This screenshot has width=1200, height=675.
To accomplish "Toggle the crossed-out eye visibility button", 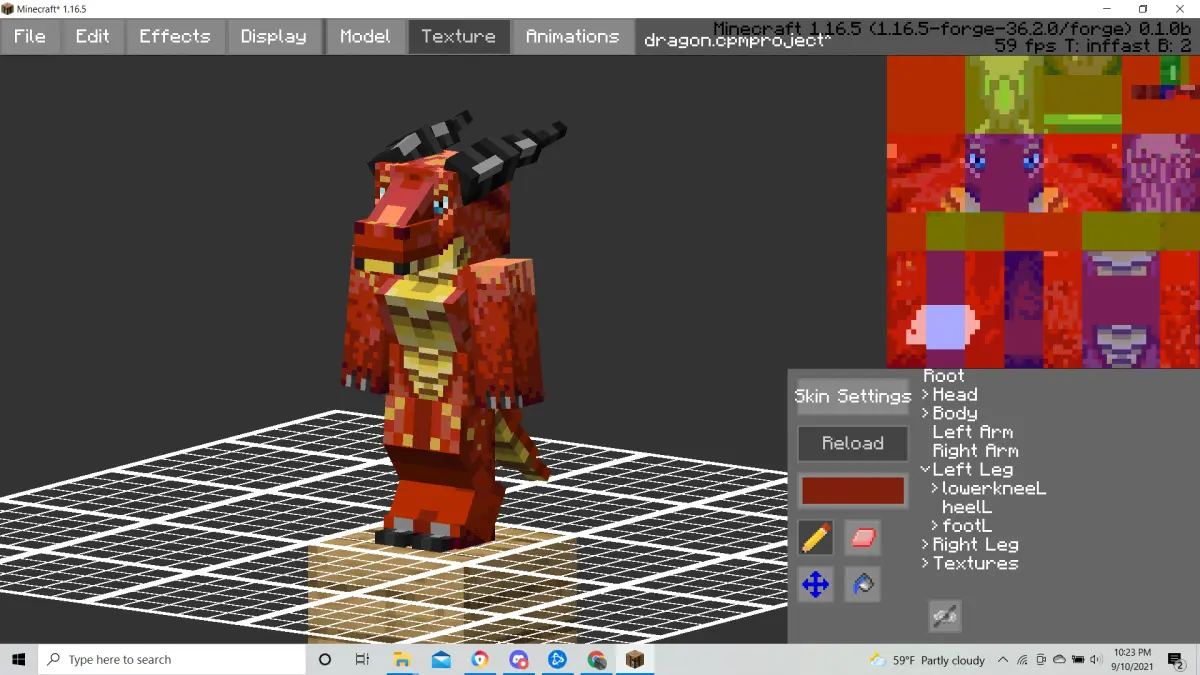I will point(945,616).
